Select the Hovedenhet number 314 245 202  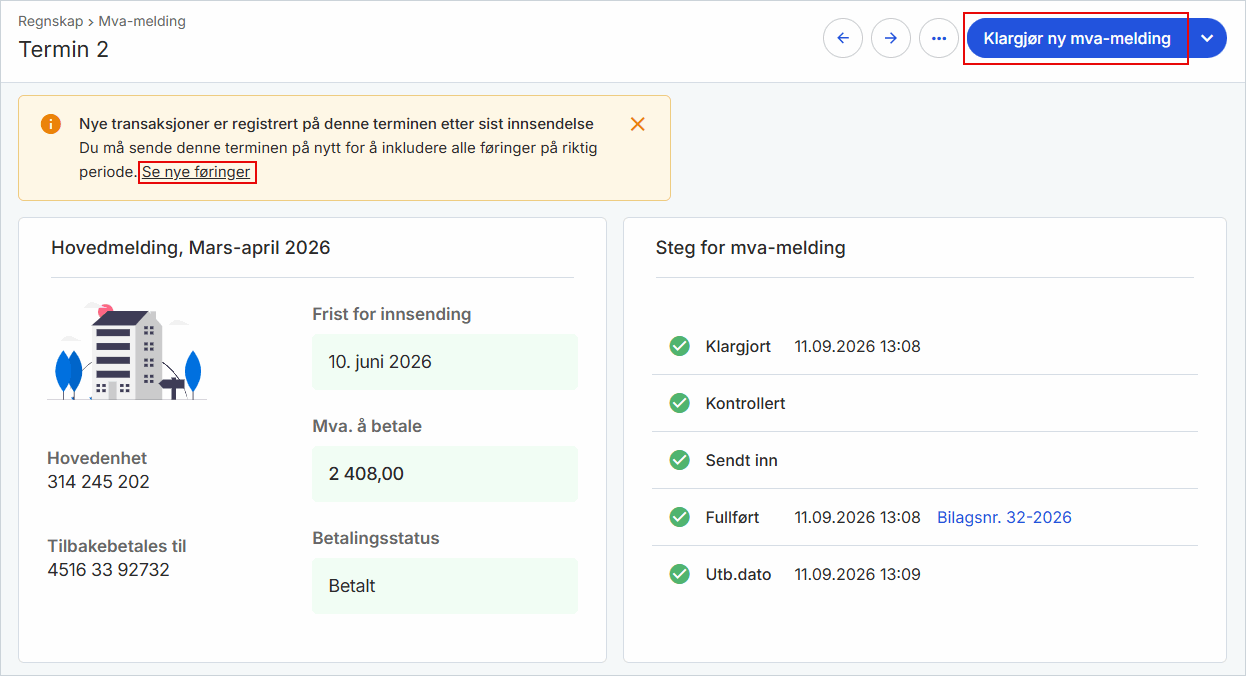pyautogui.click(x=98, y=482)
